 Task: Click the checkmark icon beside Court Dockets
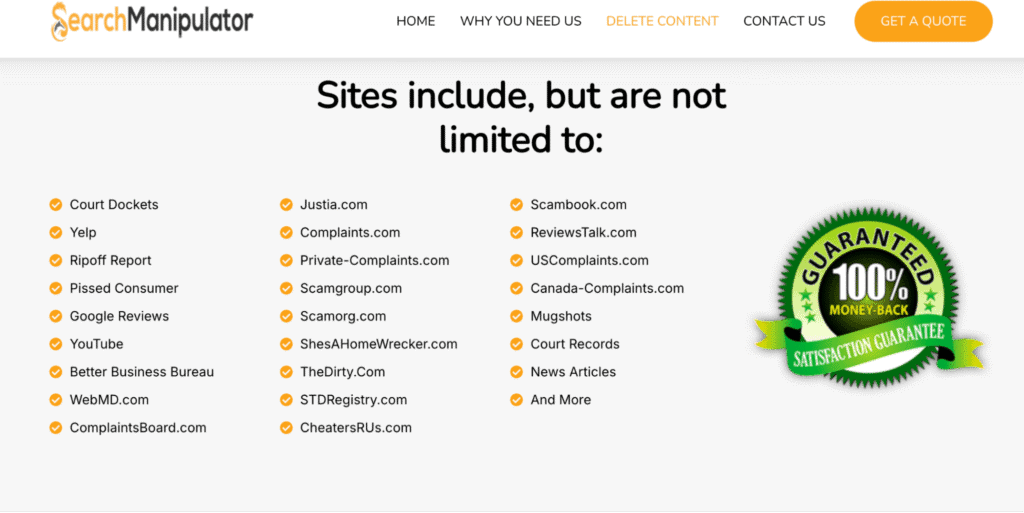[56, 205]
